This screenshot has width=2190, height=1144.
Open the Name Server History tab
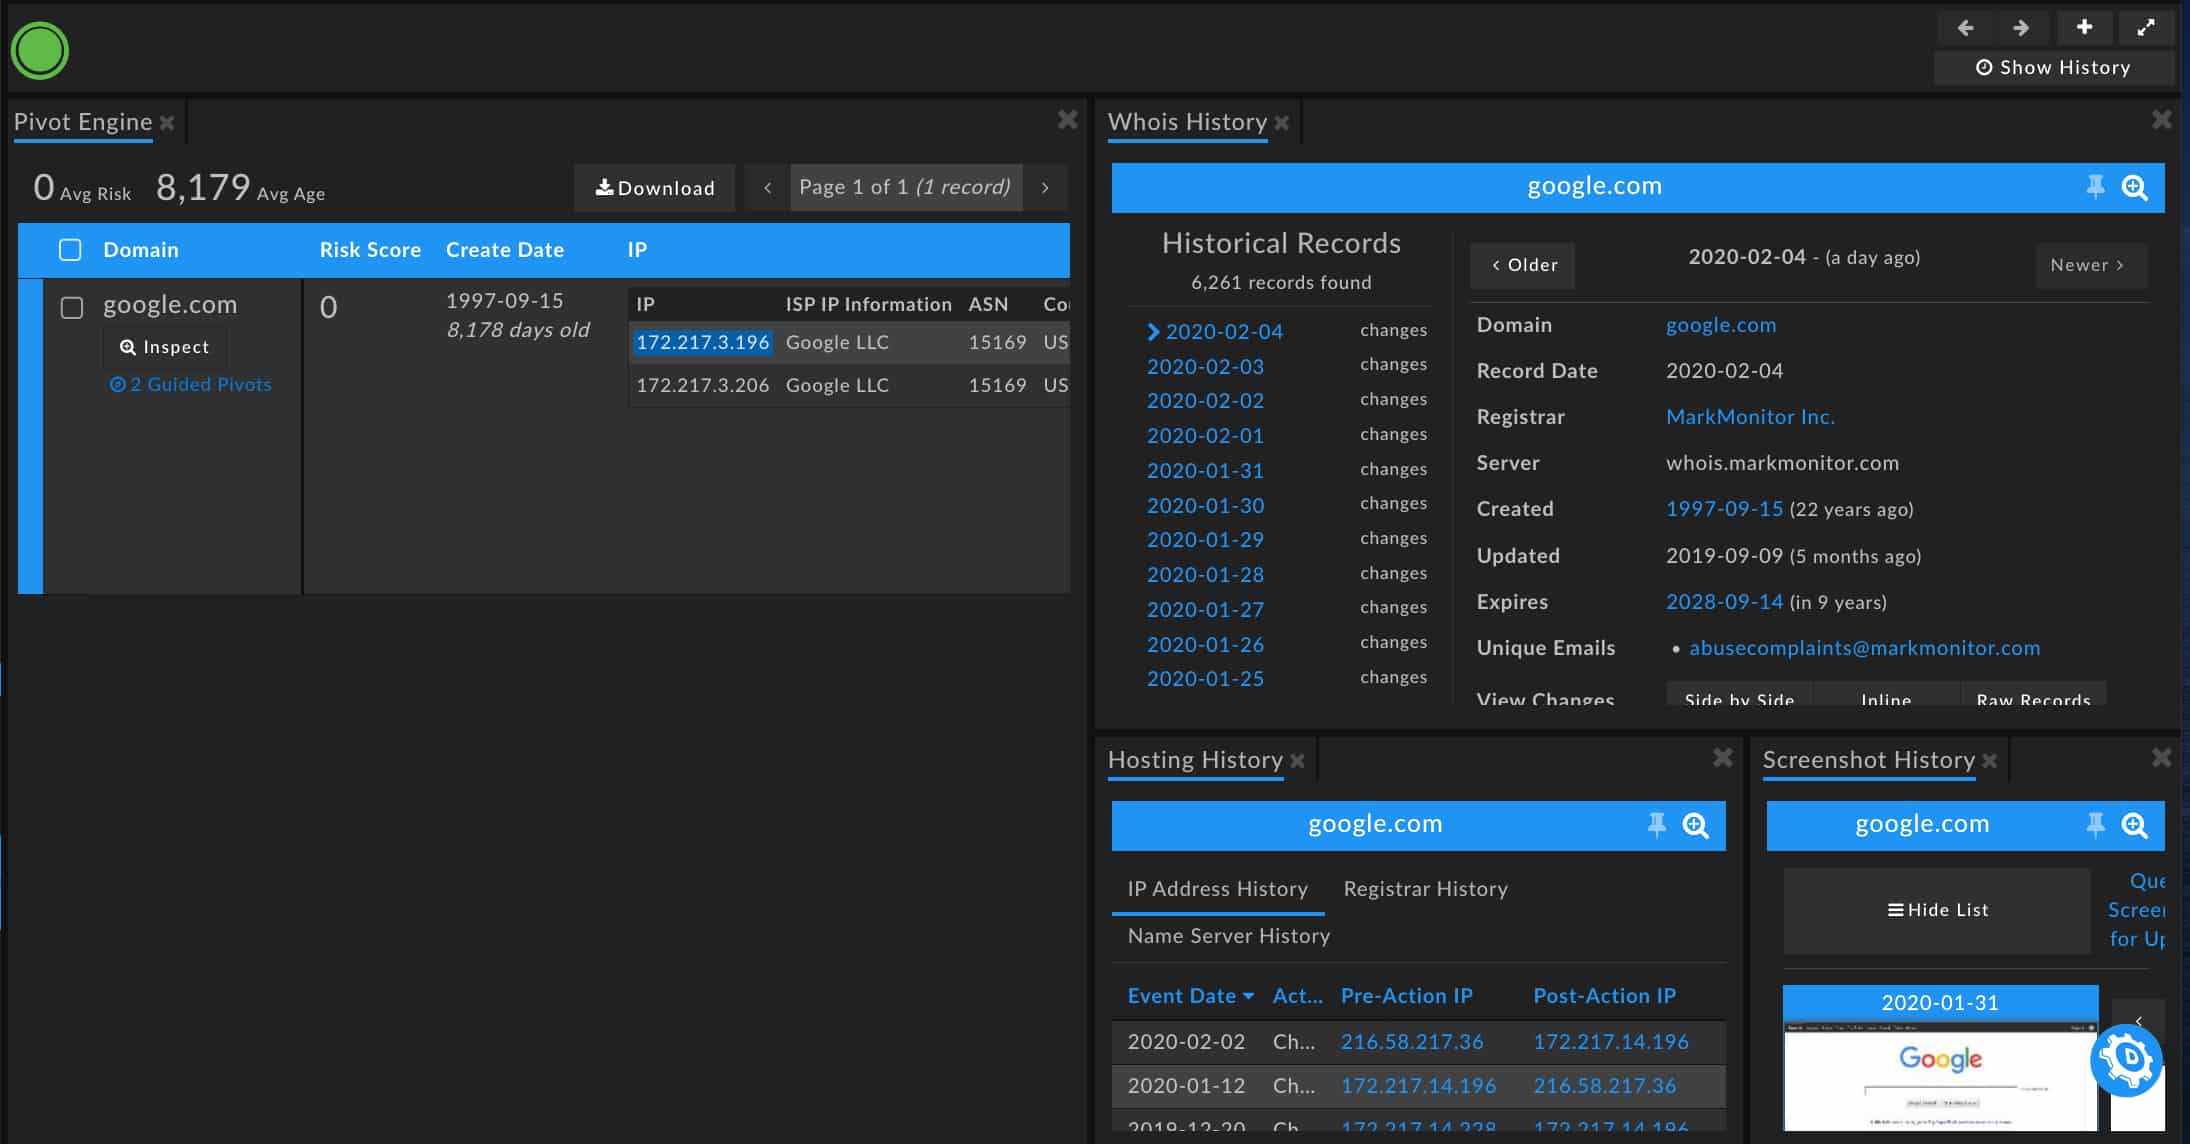tap(1228, 936)
